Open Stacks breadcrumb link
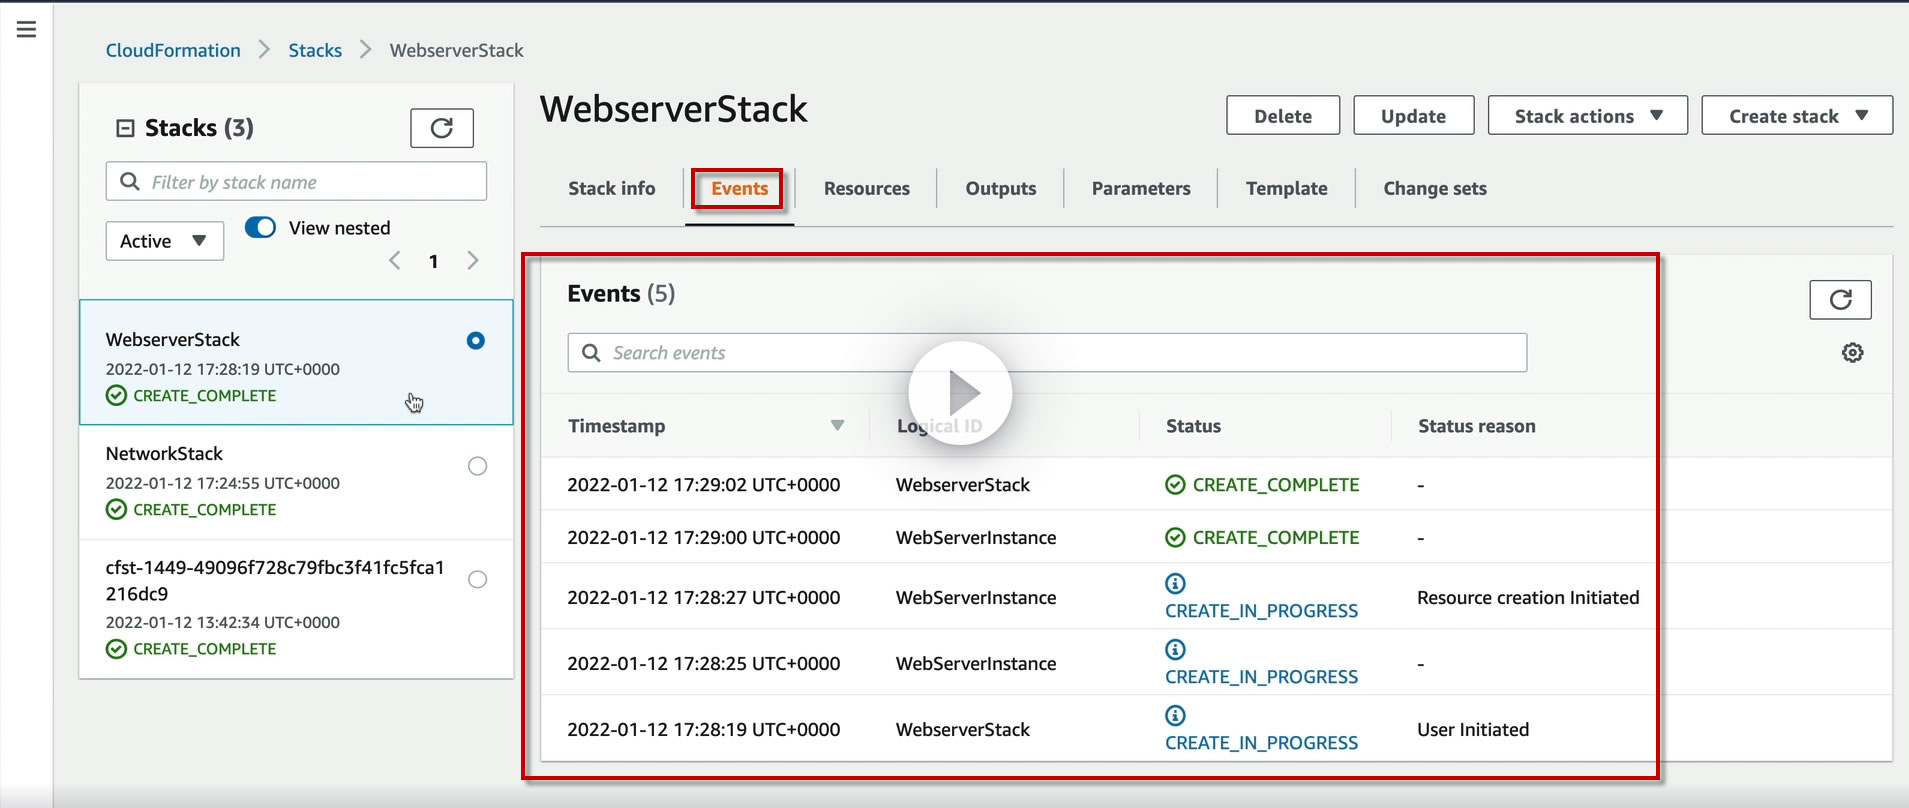The height and width of the screenshot is (808, 1909). (315, 50)
